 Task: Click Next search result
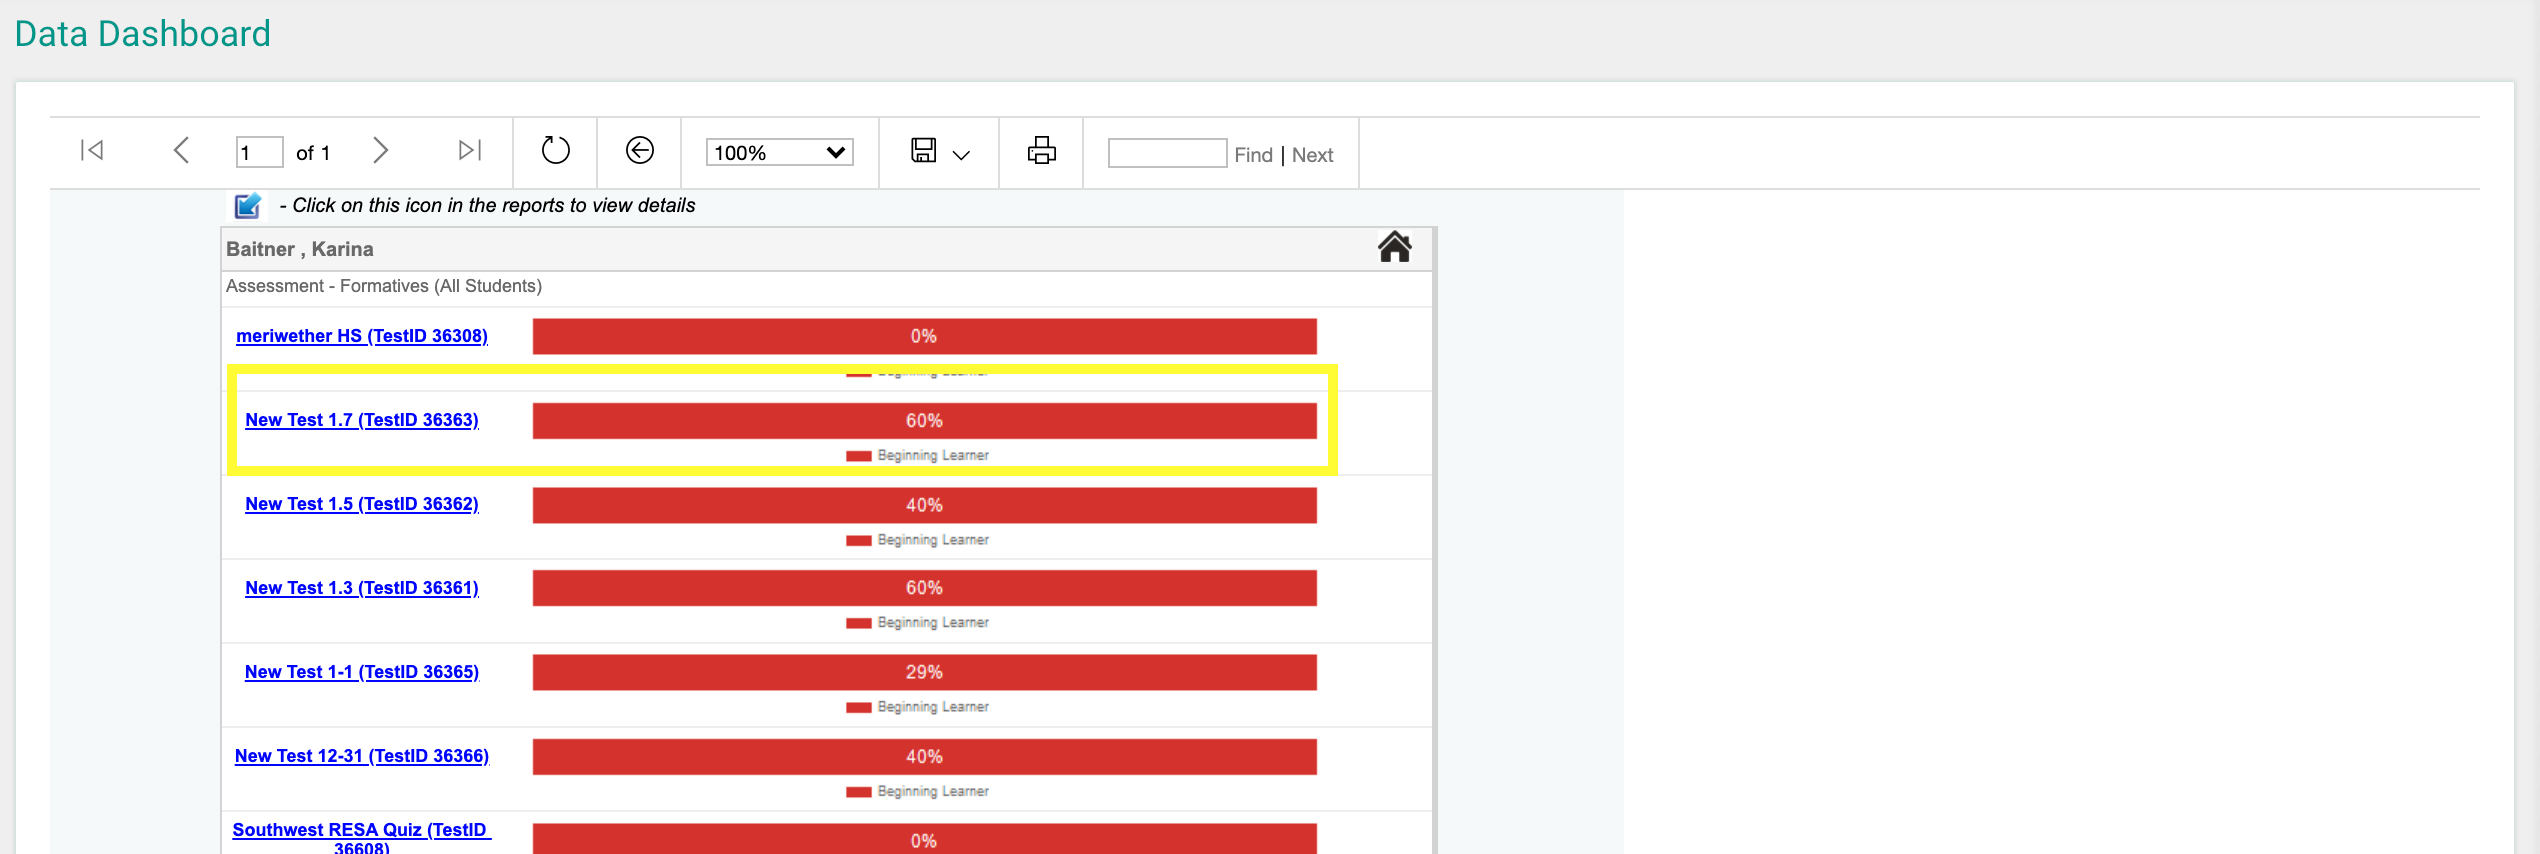point(1312,155)
